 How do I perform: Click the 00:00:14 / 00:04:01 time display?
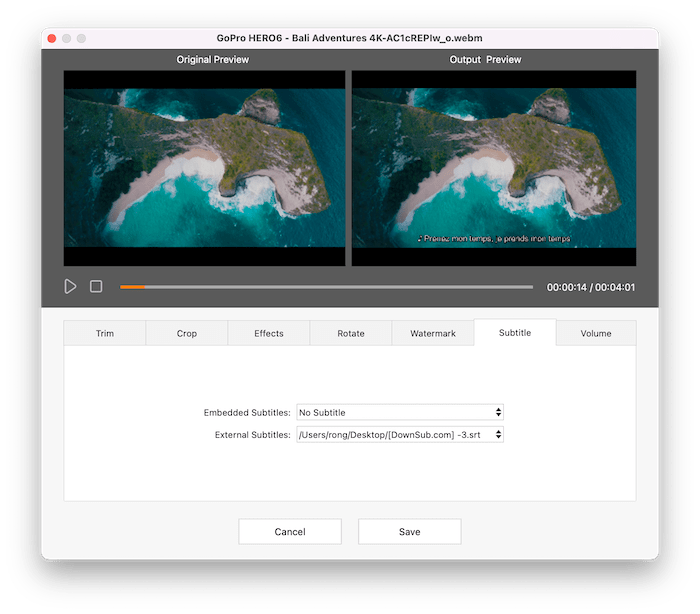click(590, 287)
